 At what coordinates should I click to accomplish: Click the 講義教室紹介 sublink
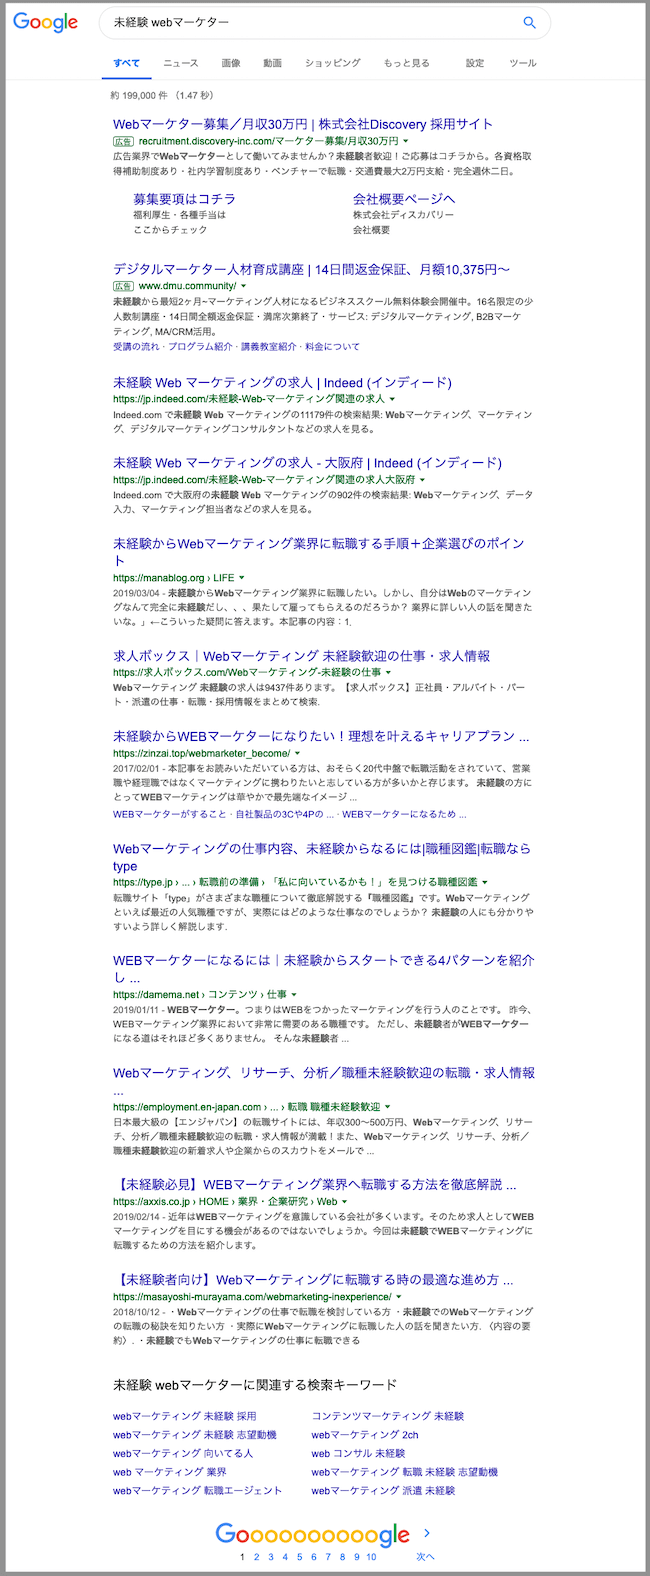tap(269, 347)
